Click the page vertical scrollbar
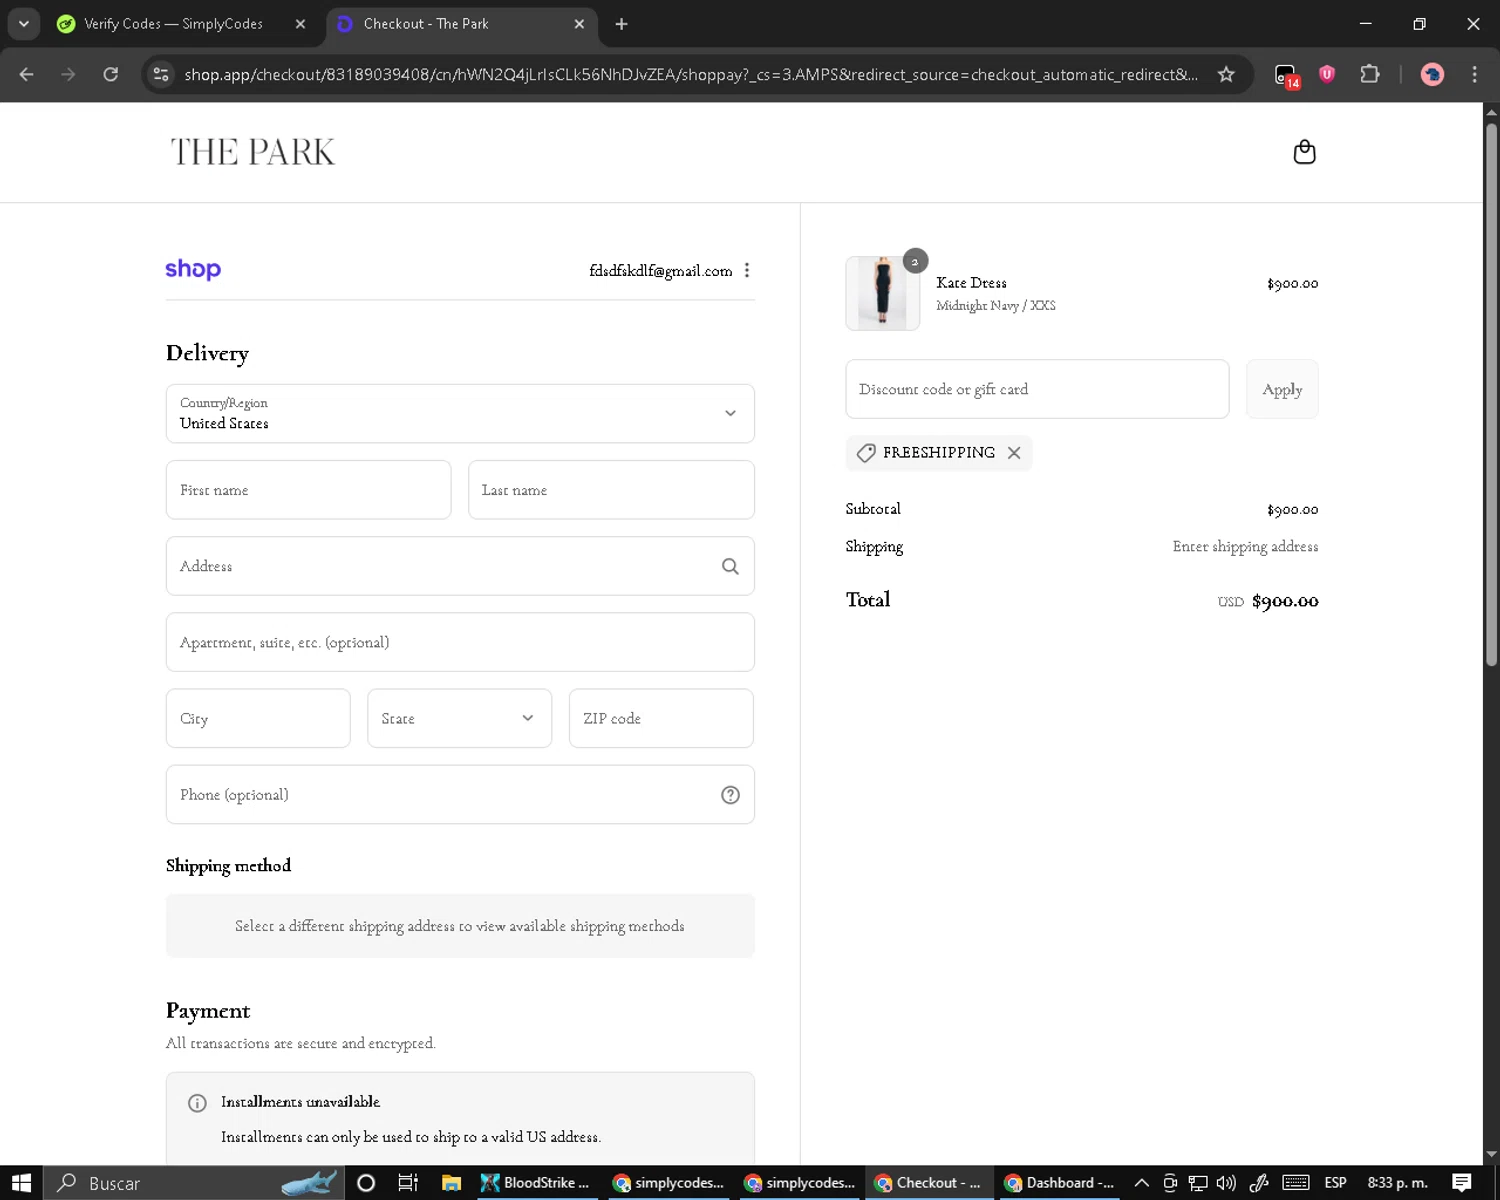Image resolution: width=1500 pixels, height=1200 pixels. coord(1491,395)
